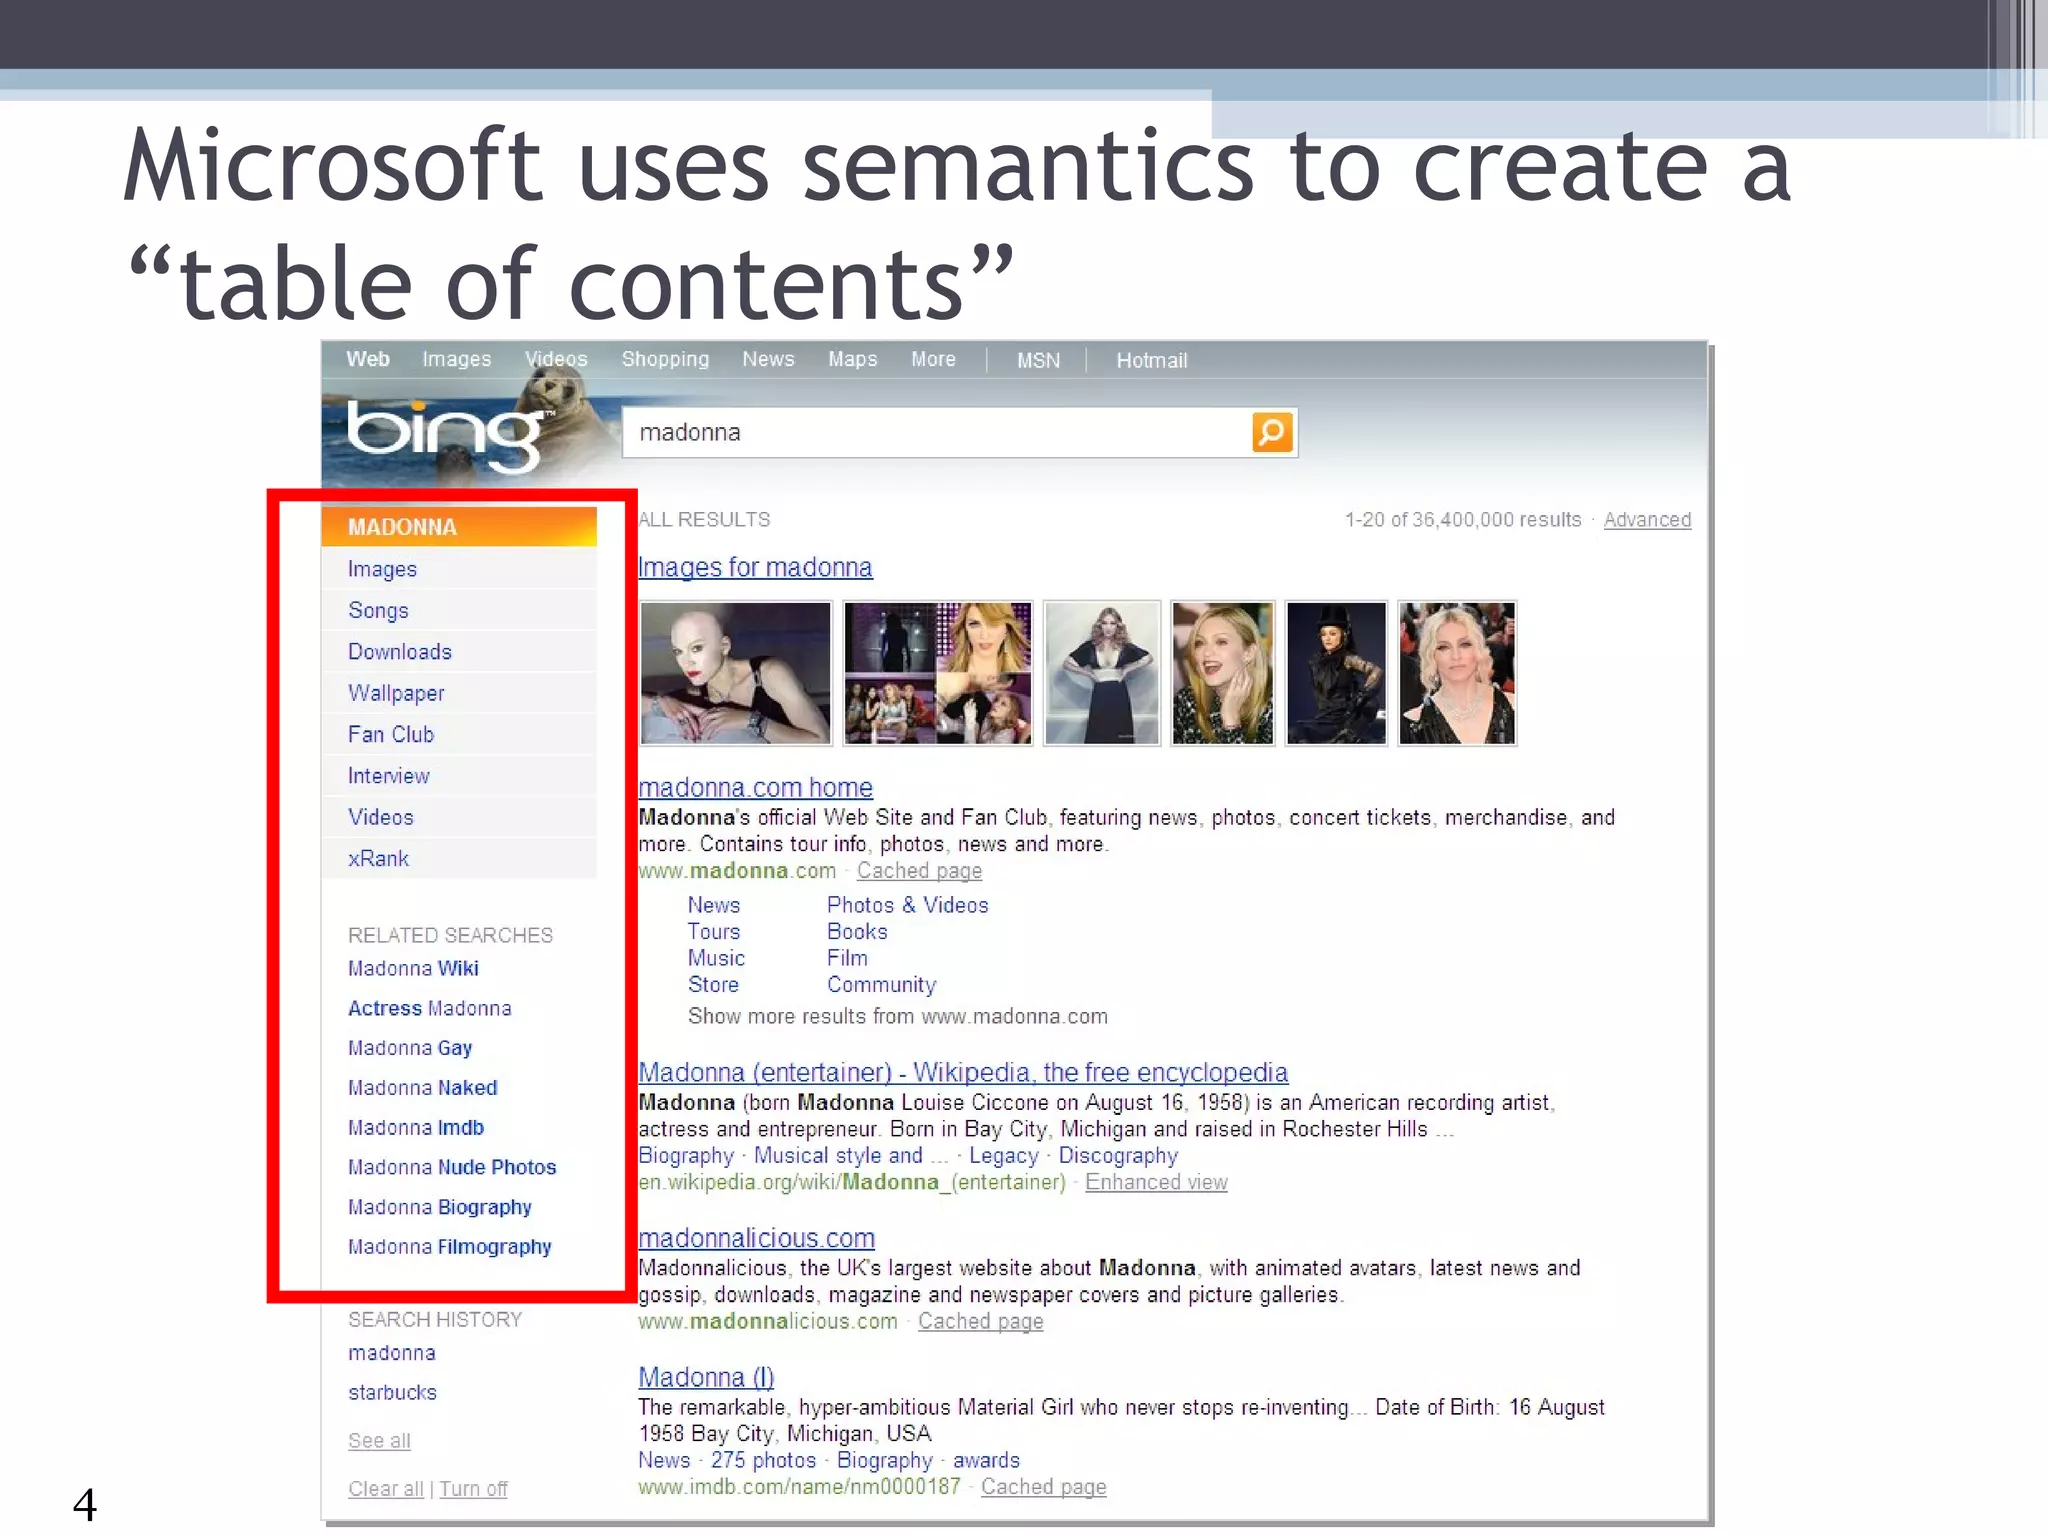
Task: Click the Film sitelink
Action: pyautogui.click(x=847, y=958)
